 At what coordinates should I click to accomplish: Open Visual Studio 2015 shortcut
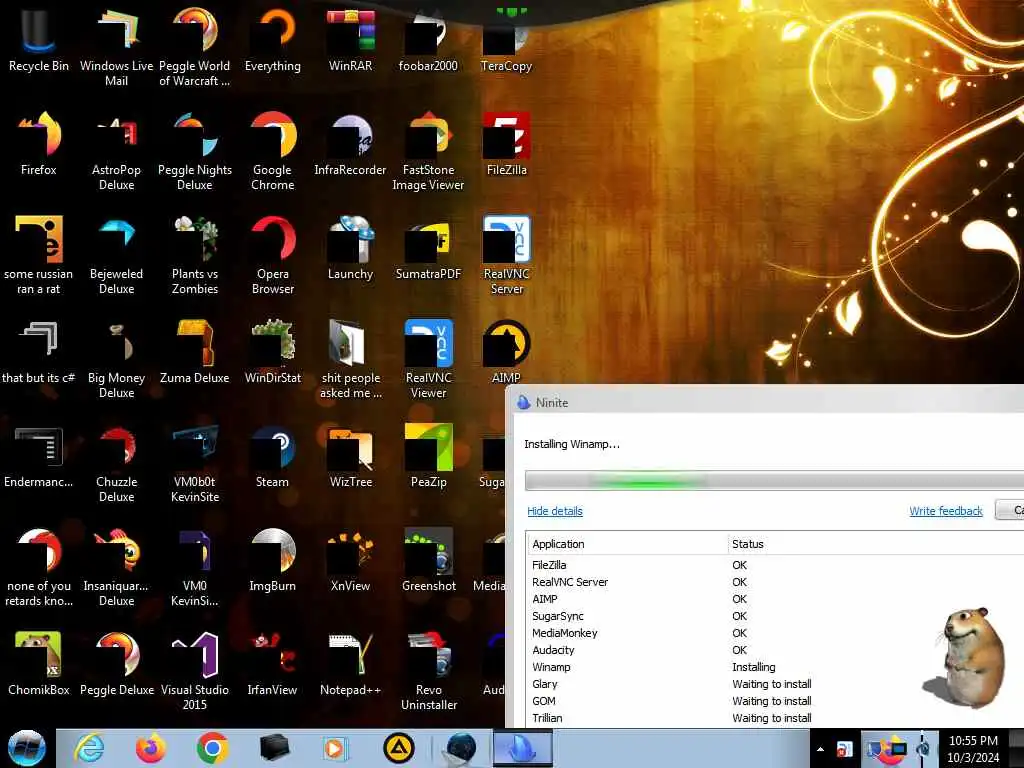coord(195,671)
